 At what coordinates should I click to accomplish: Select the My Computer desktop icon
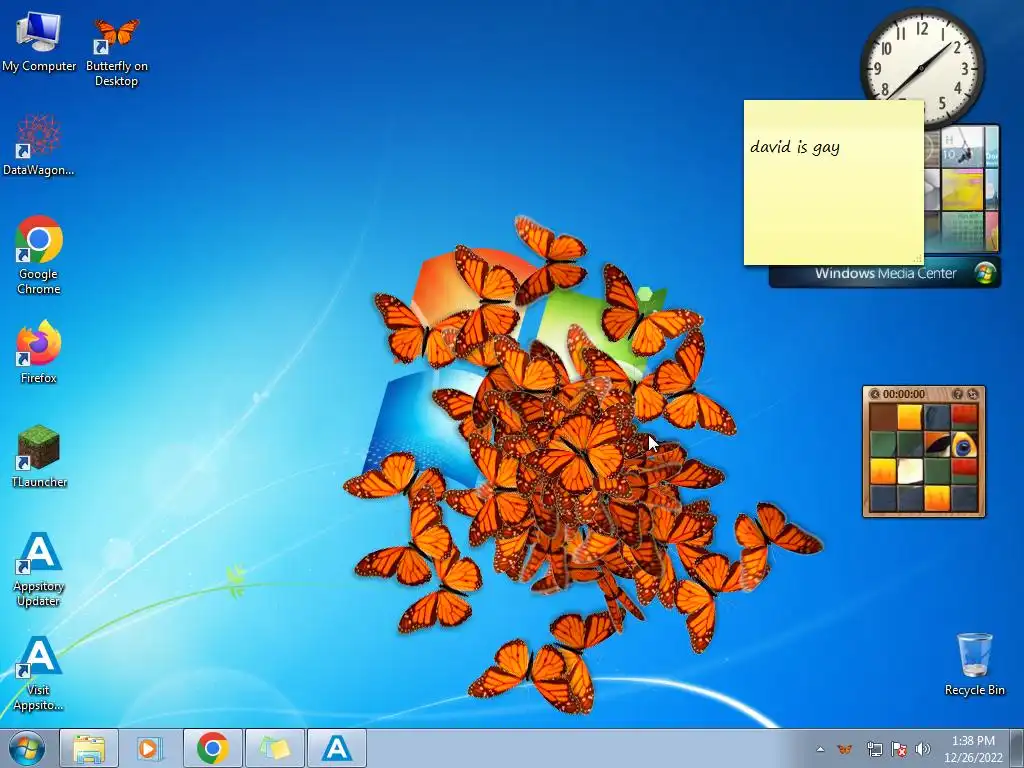click(x=39, y=42)
